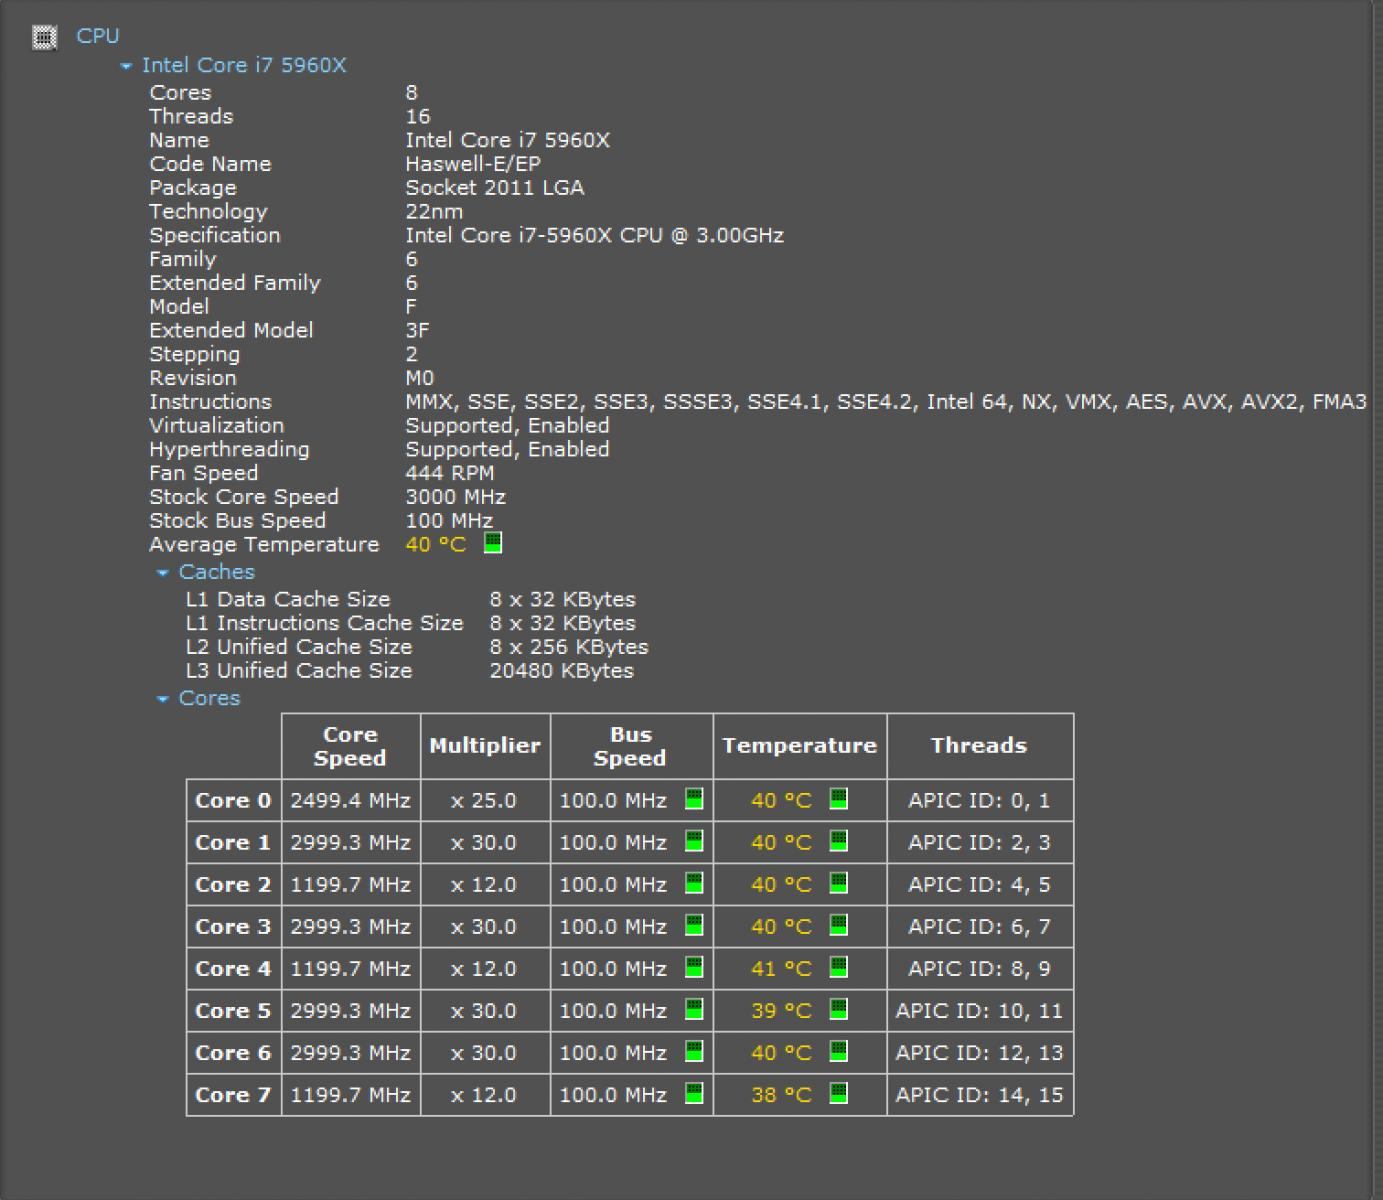Click the Threads column header

click(x=979, y=746)
